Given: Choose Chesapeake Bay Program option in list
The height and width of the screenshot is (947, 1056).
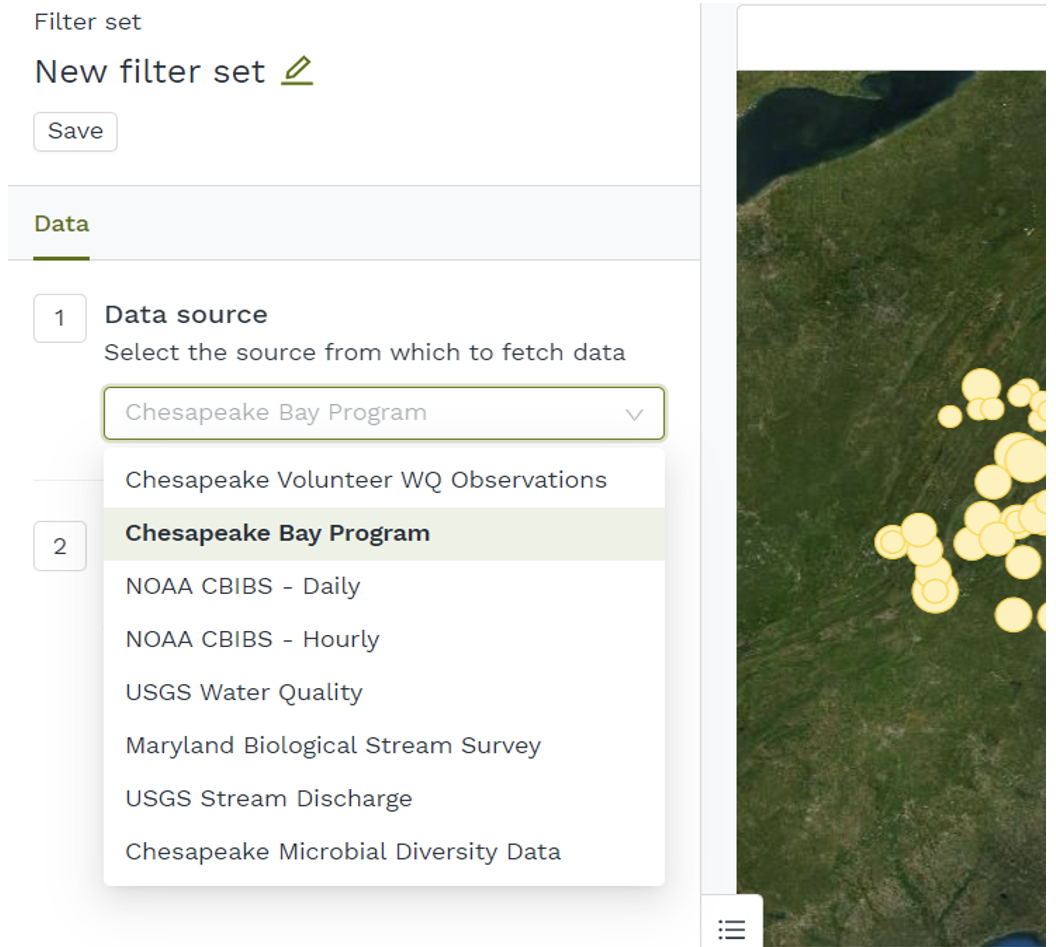Looking at the screenshot, I should (x=384, y=533).
